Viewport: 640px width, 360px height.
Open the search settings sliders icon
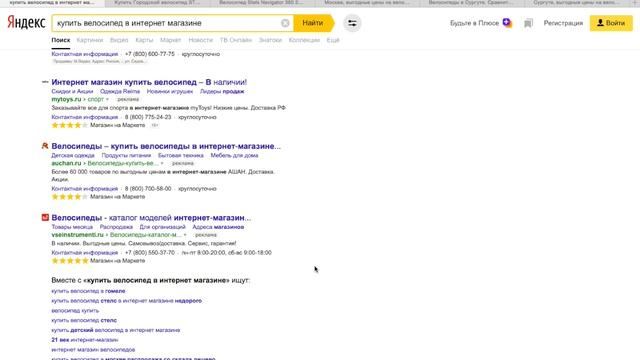pyautogui.click(x=352, y=23)
